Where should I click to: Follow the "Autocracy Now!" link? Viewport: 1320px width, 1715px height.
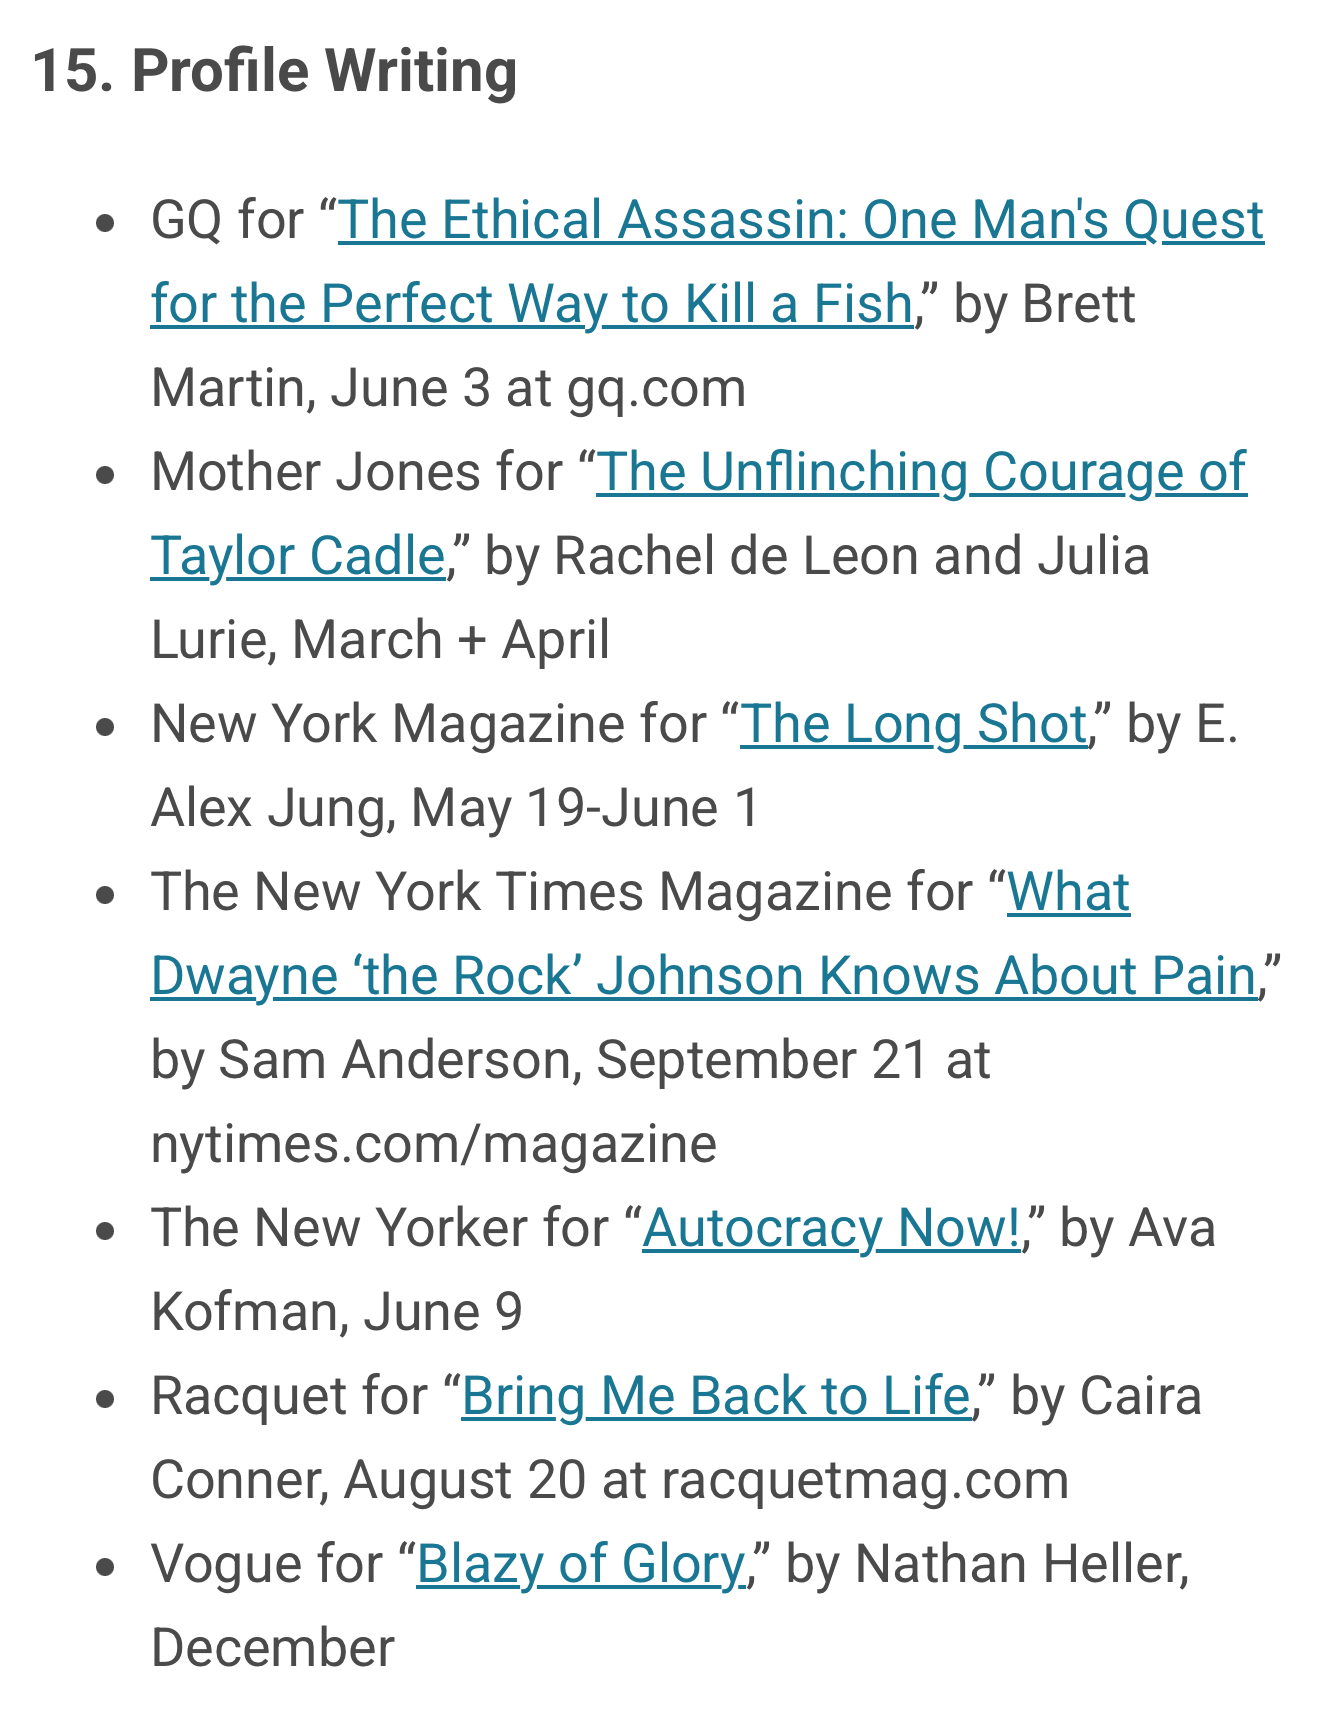point(831,1228)
